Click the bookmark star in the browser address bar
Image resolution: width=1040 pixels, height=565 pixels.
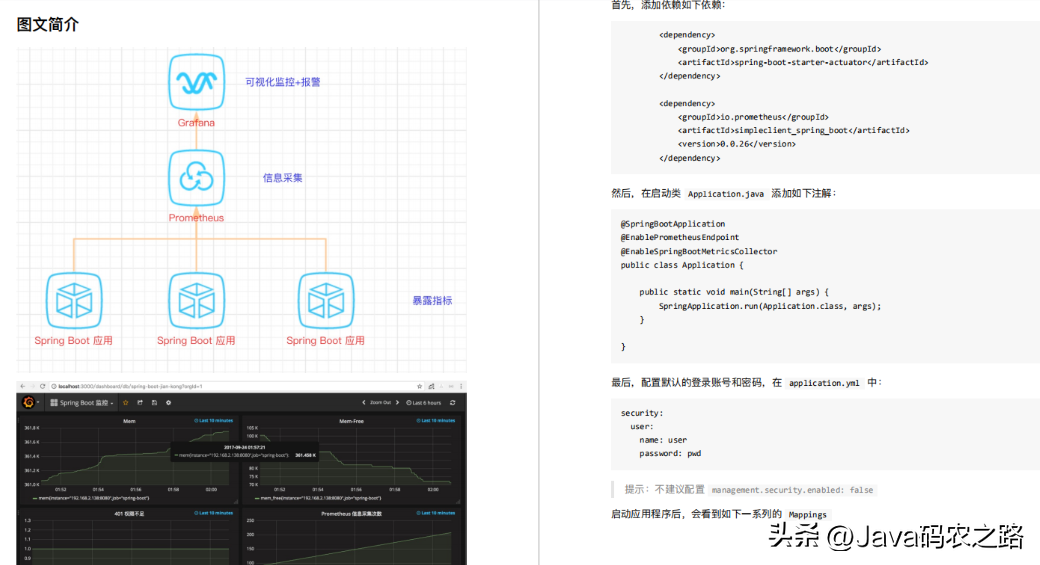[x=420, y=386]
